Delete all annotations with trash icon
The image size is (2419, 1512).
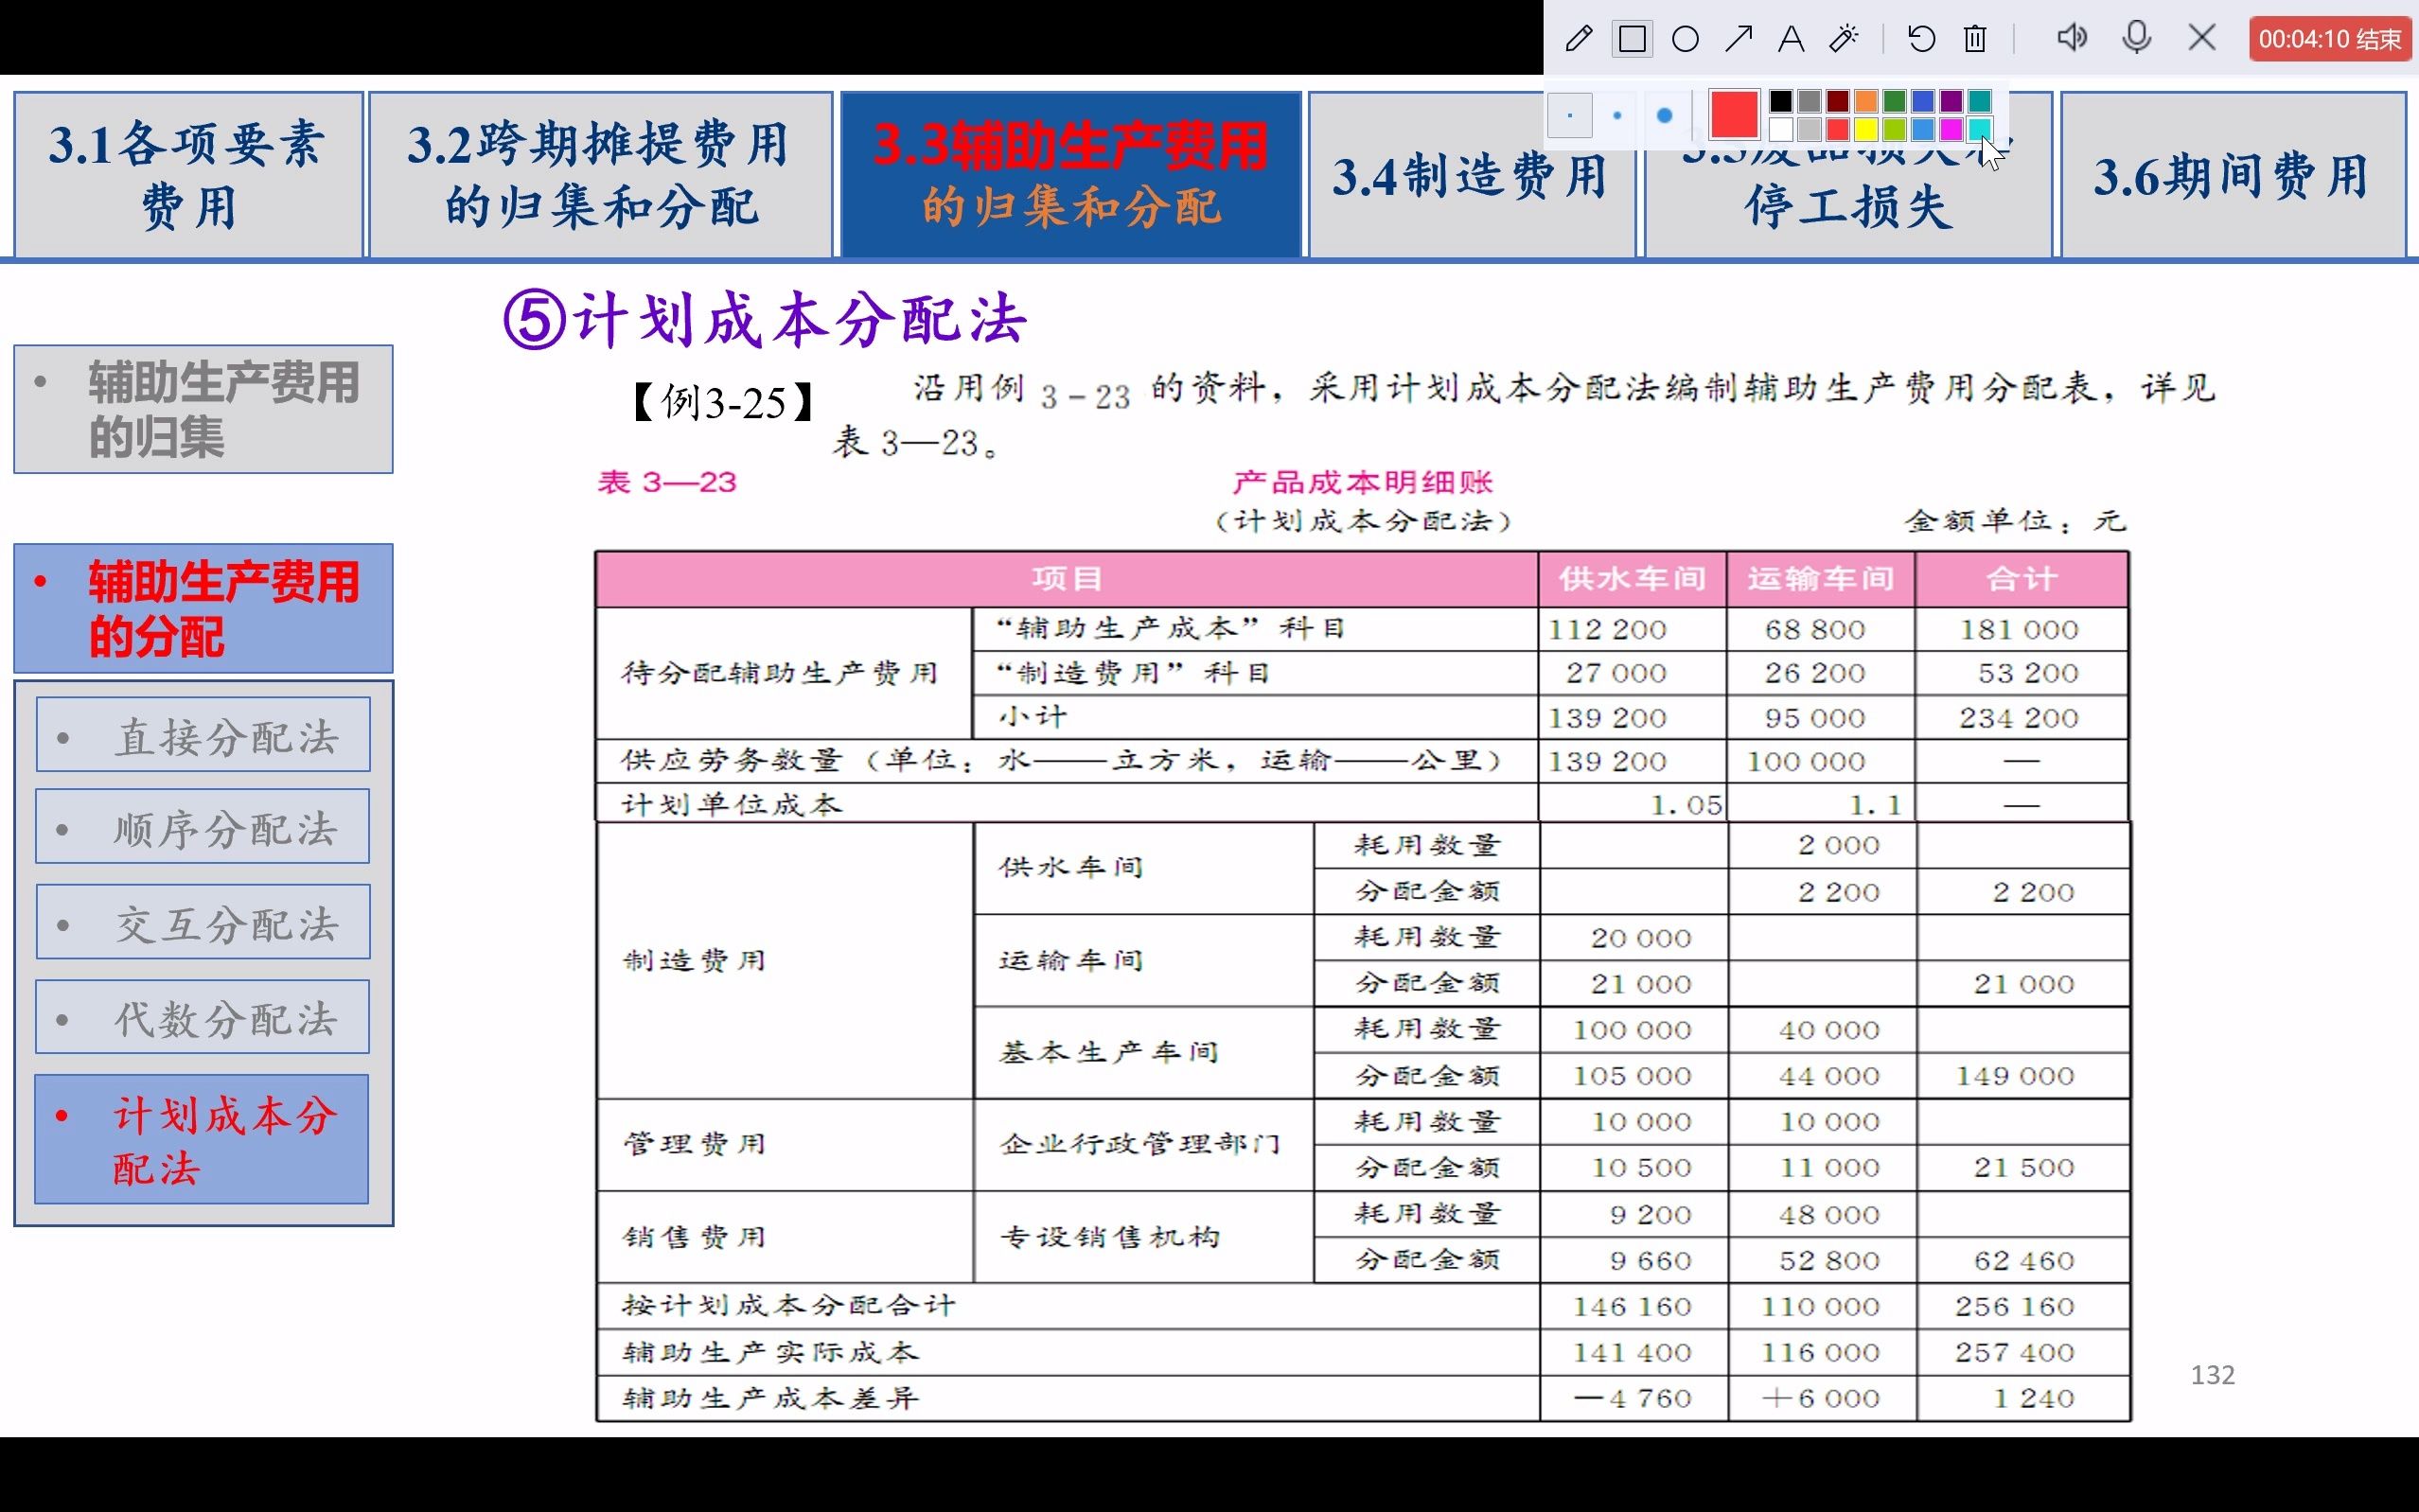1975,39
